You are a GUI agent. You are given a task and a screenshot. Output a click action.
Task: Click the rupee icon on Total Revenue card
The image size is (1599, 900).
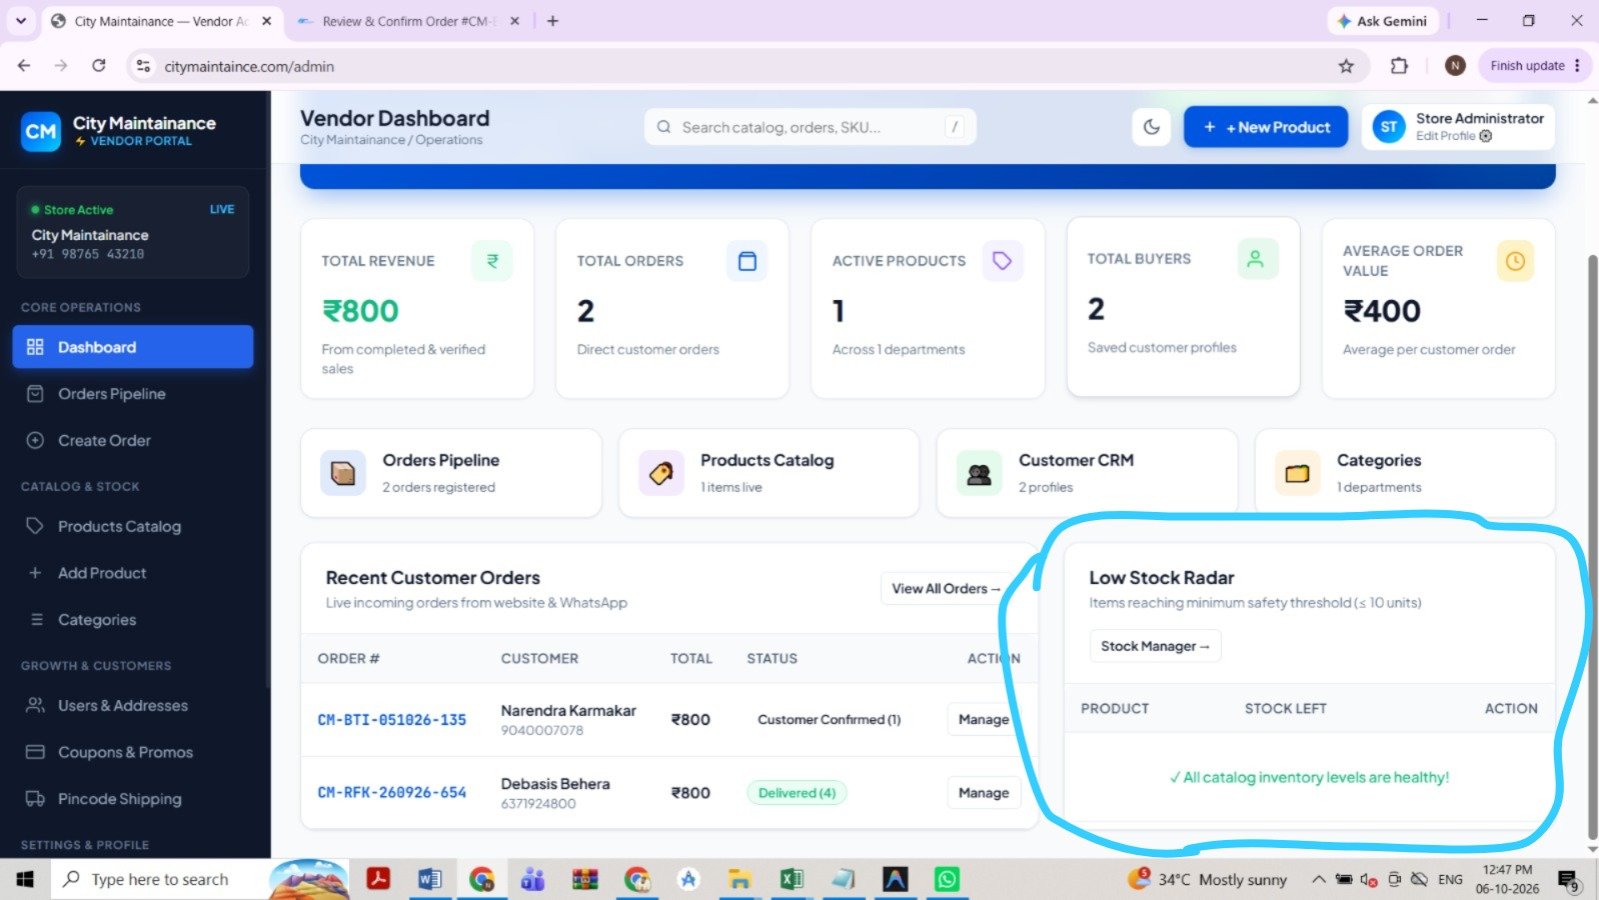tap(492, 261)
